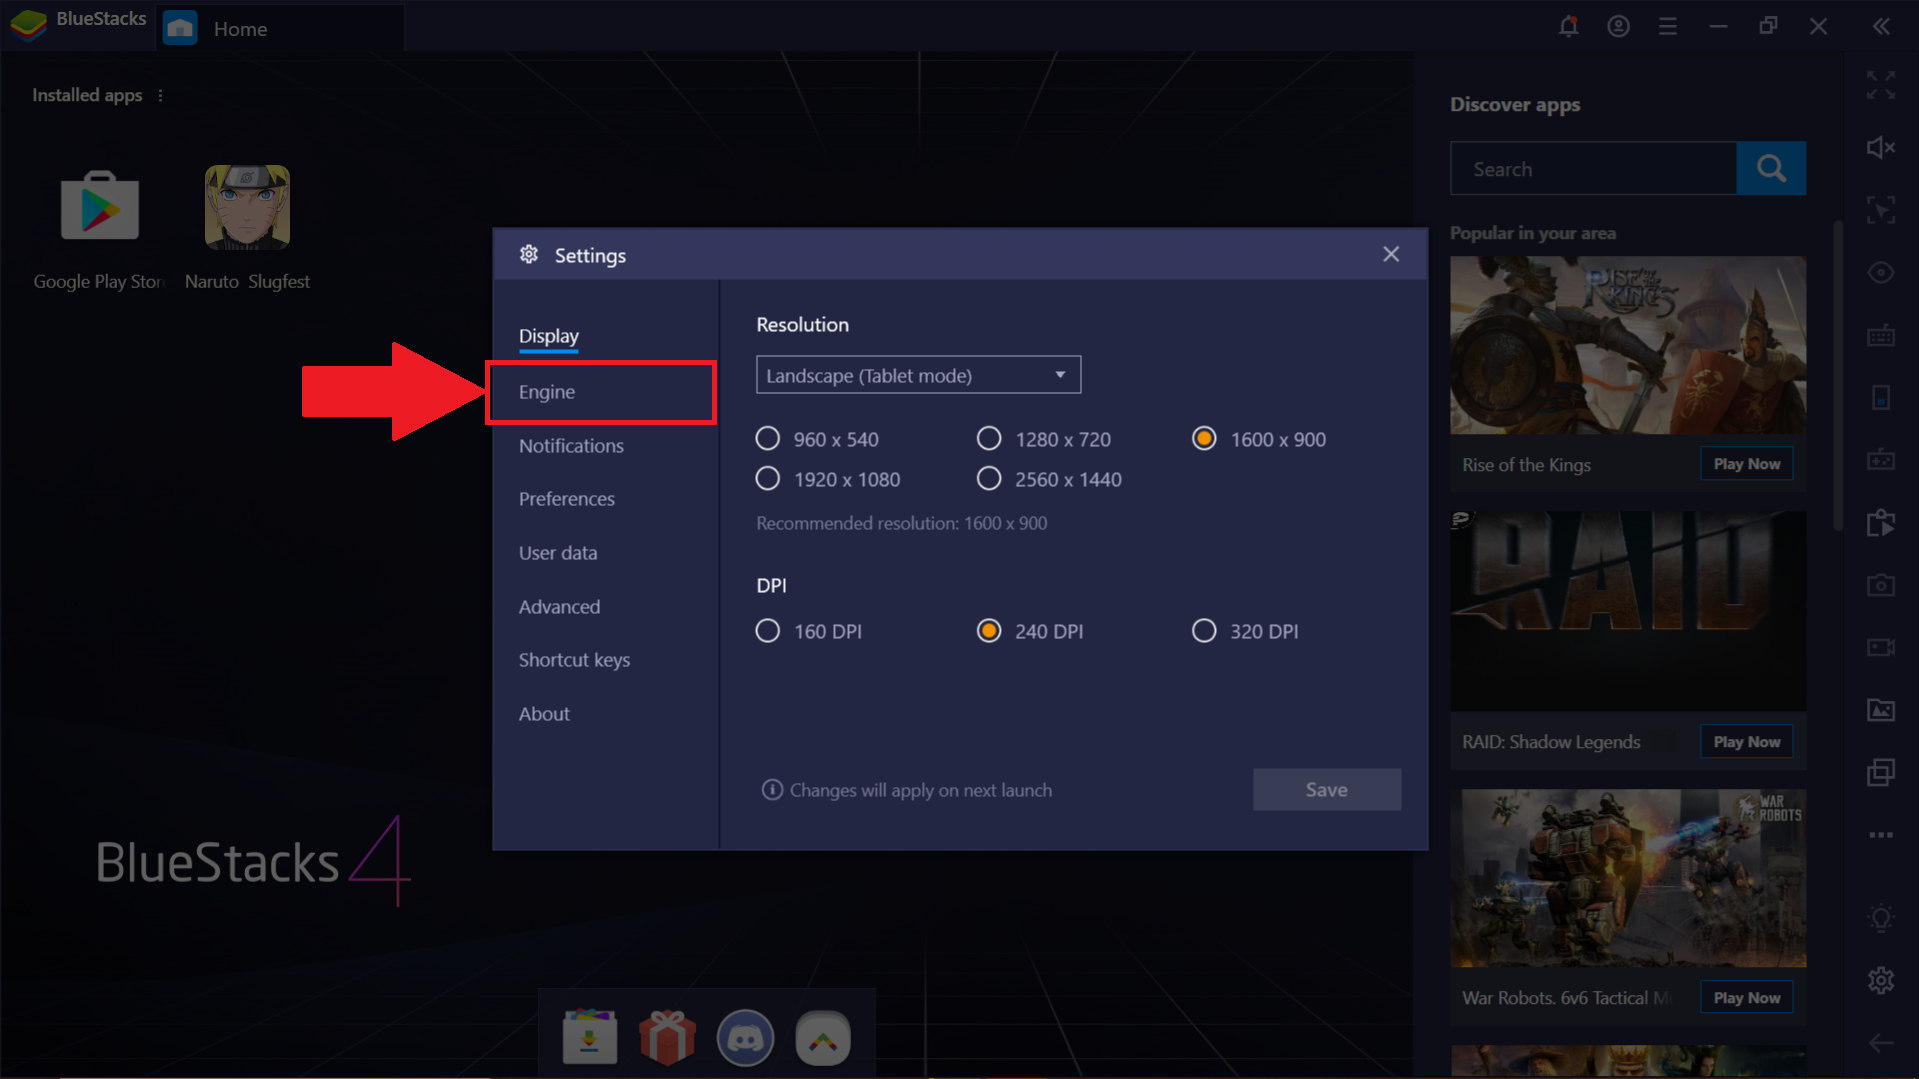Select 2560 x 1440 resolution
The height and width of the screenshot is (1079, 1919).
coord(989,479)
